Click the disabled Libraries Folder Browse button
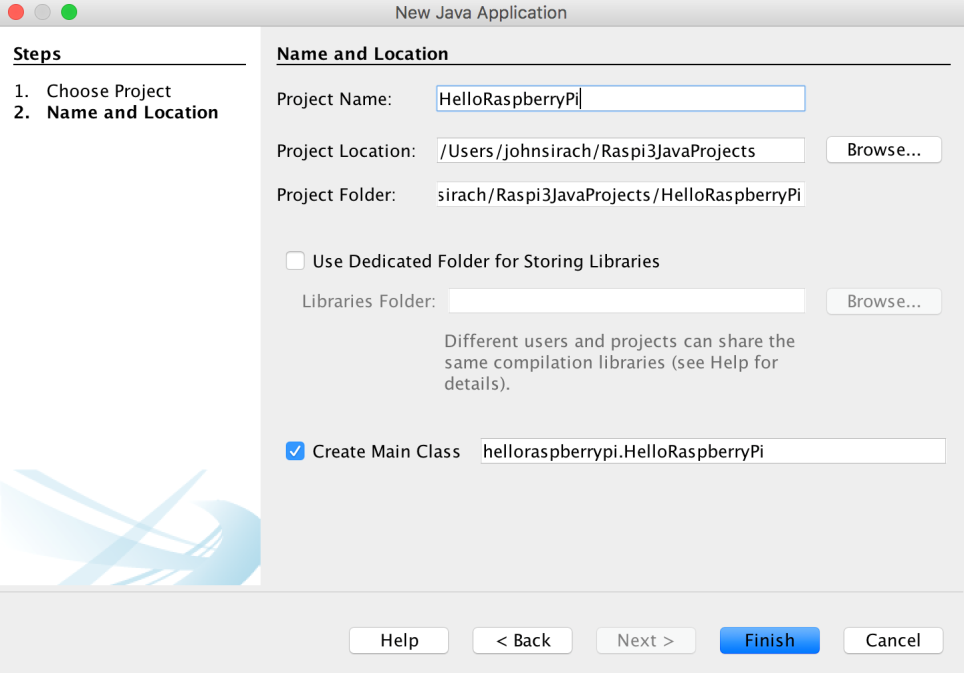 (883, 301)
